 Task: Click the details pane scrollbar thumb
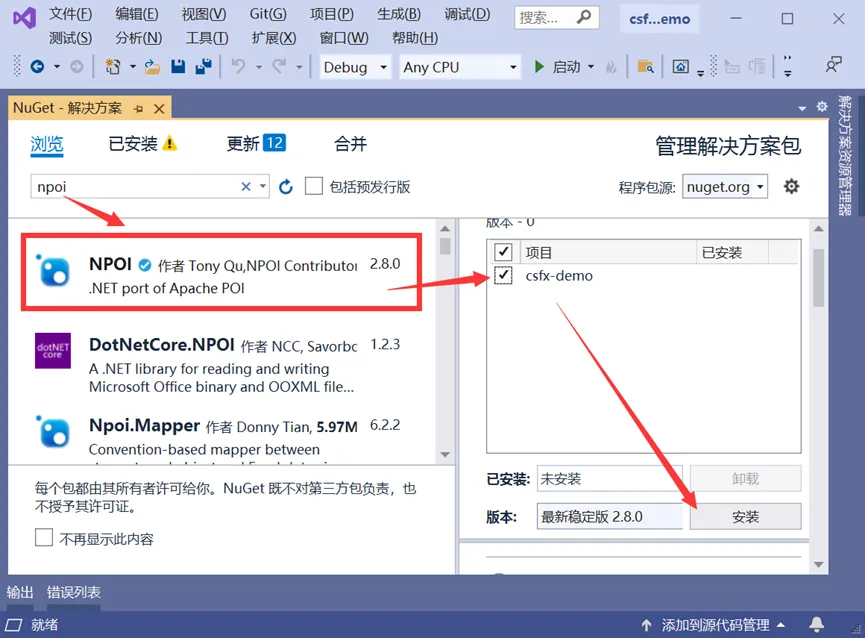point(819,277)
